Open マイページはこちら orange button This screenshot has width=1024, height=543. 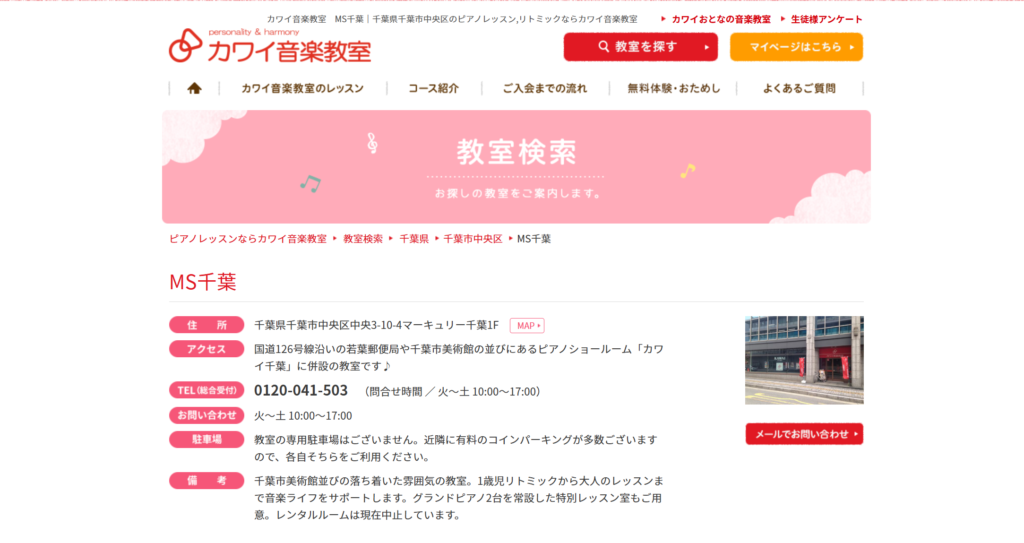pyautogui.click(x=796, y=47)
